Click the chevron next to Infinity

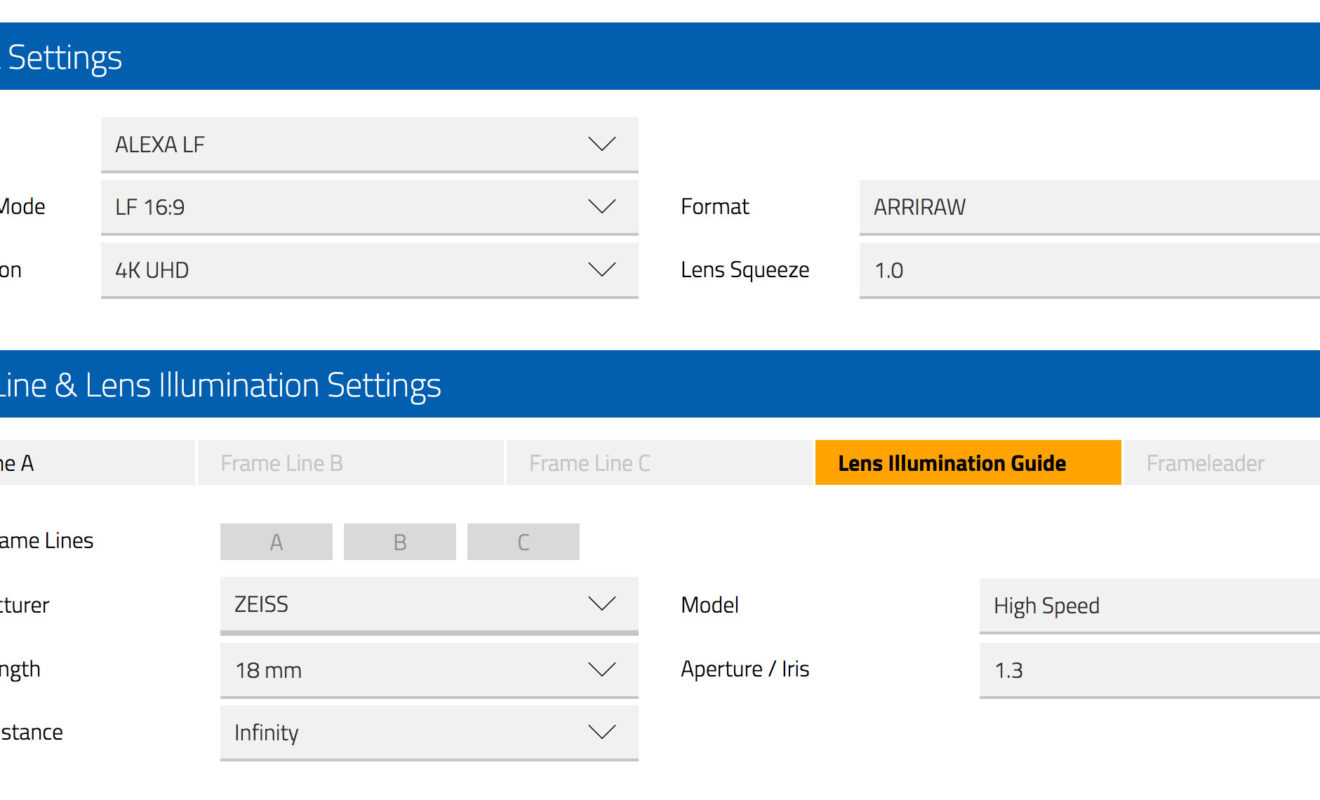click(602, 732)
